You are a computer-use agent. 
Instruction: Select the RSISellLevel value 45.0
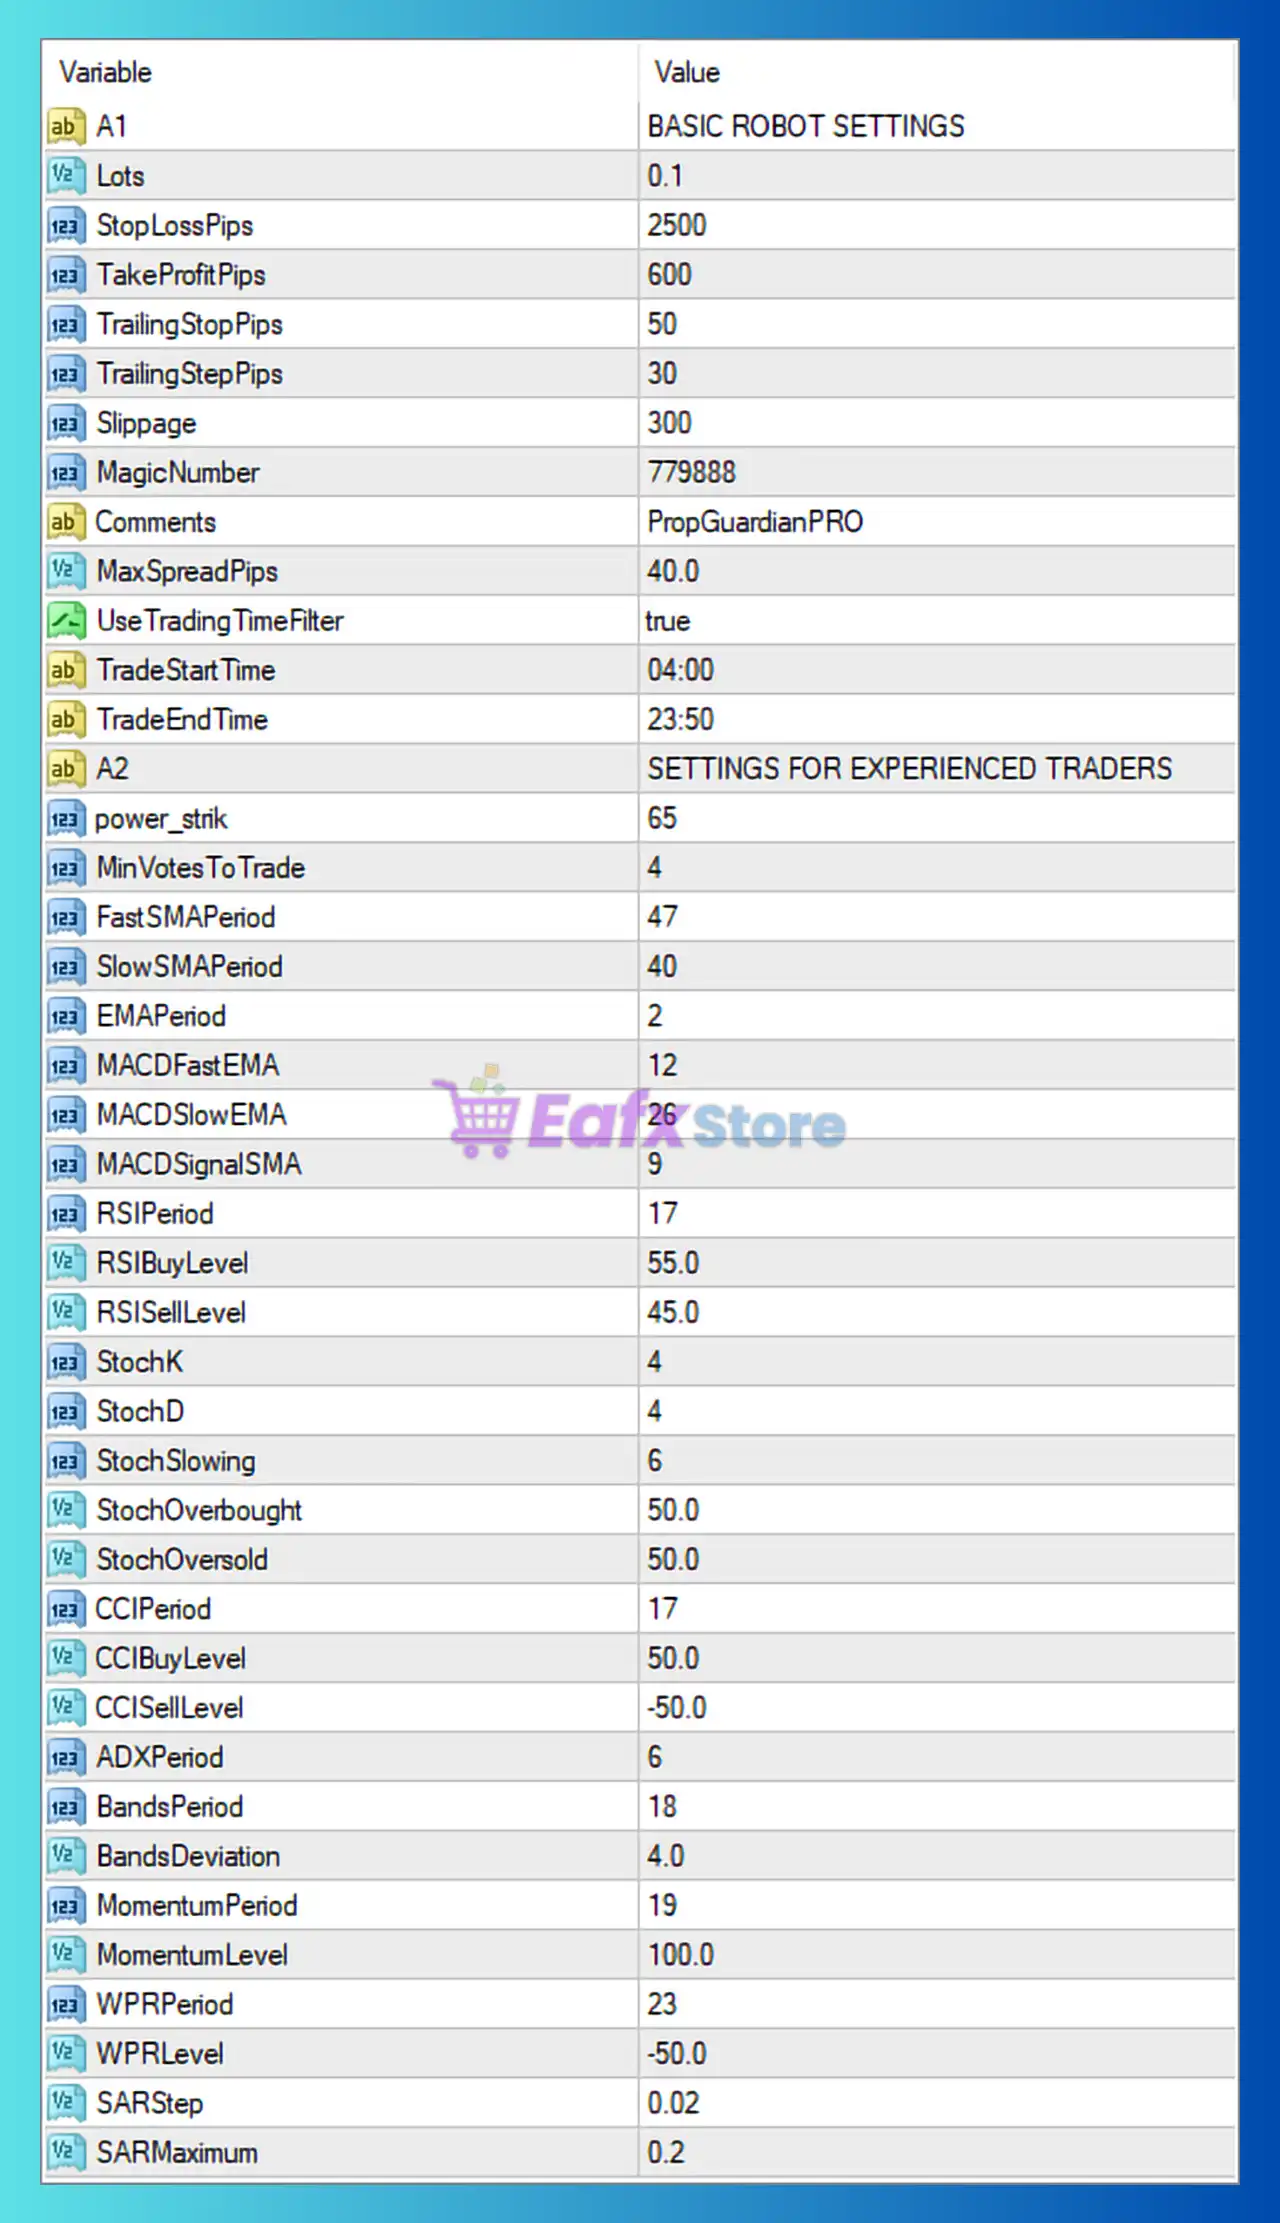[x=673, y=1312]
